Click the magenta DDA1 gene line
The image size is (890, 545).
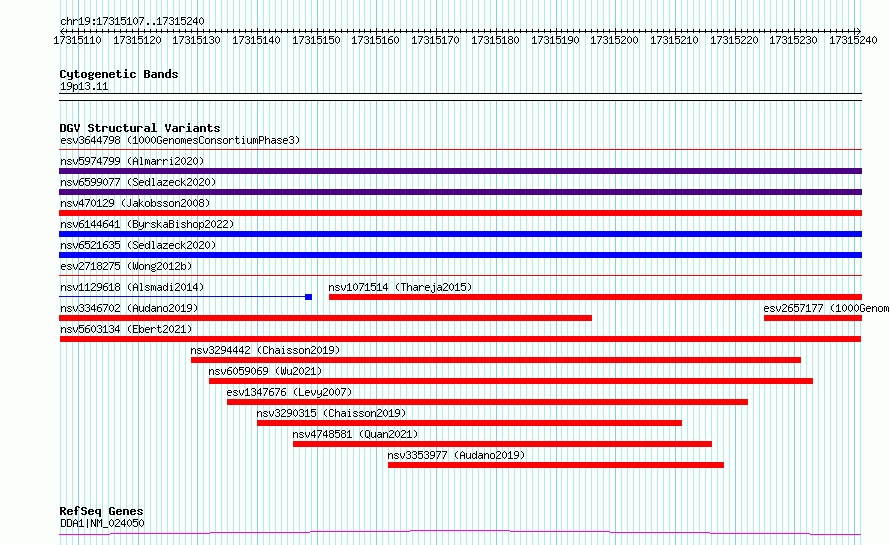coord(460,533)
